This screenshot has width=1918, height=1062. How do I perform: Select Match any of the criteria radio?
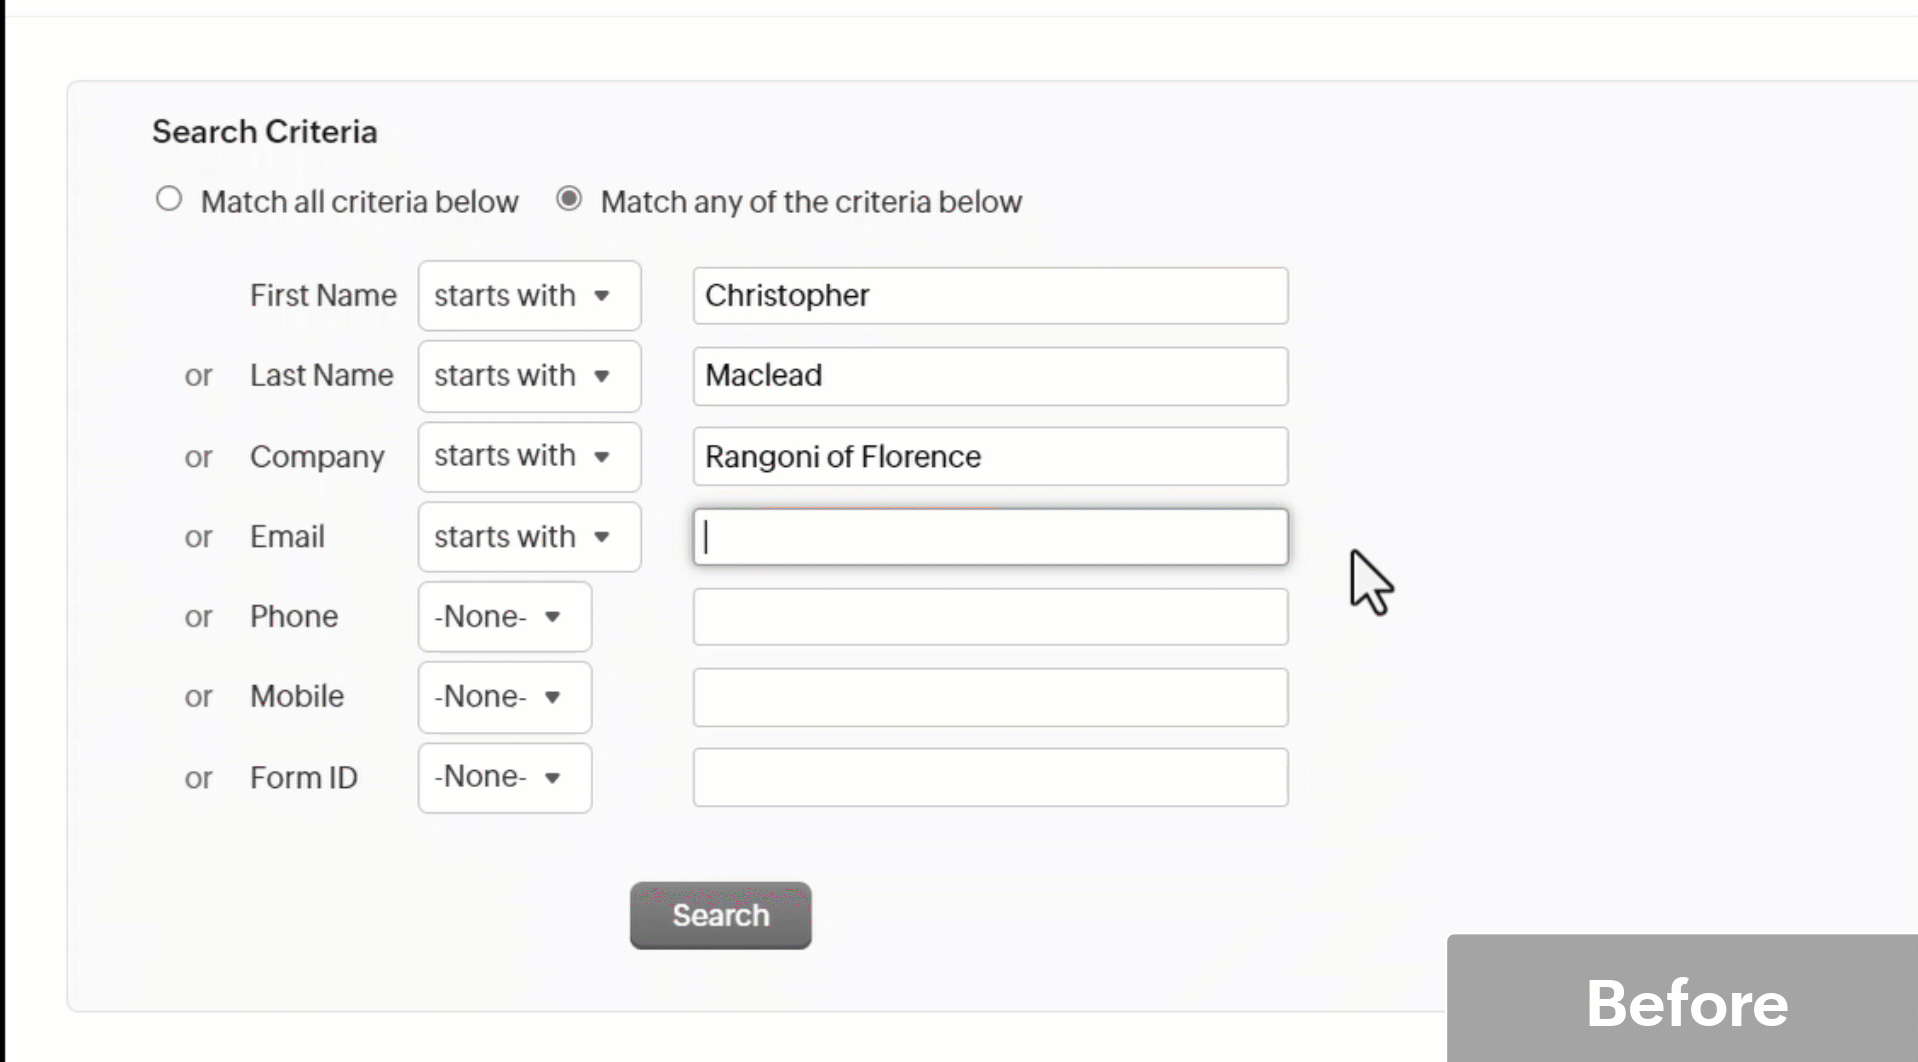[x=569, y=199]
